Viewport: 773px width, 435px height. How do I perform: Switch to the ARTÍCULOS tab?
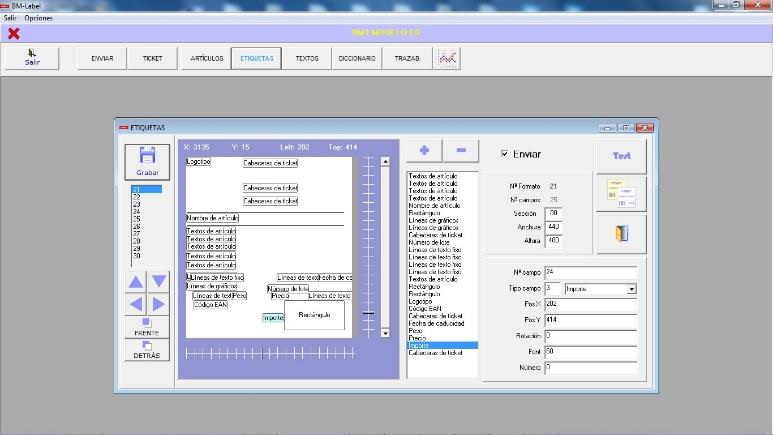207,58
